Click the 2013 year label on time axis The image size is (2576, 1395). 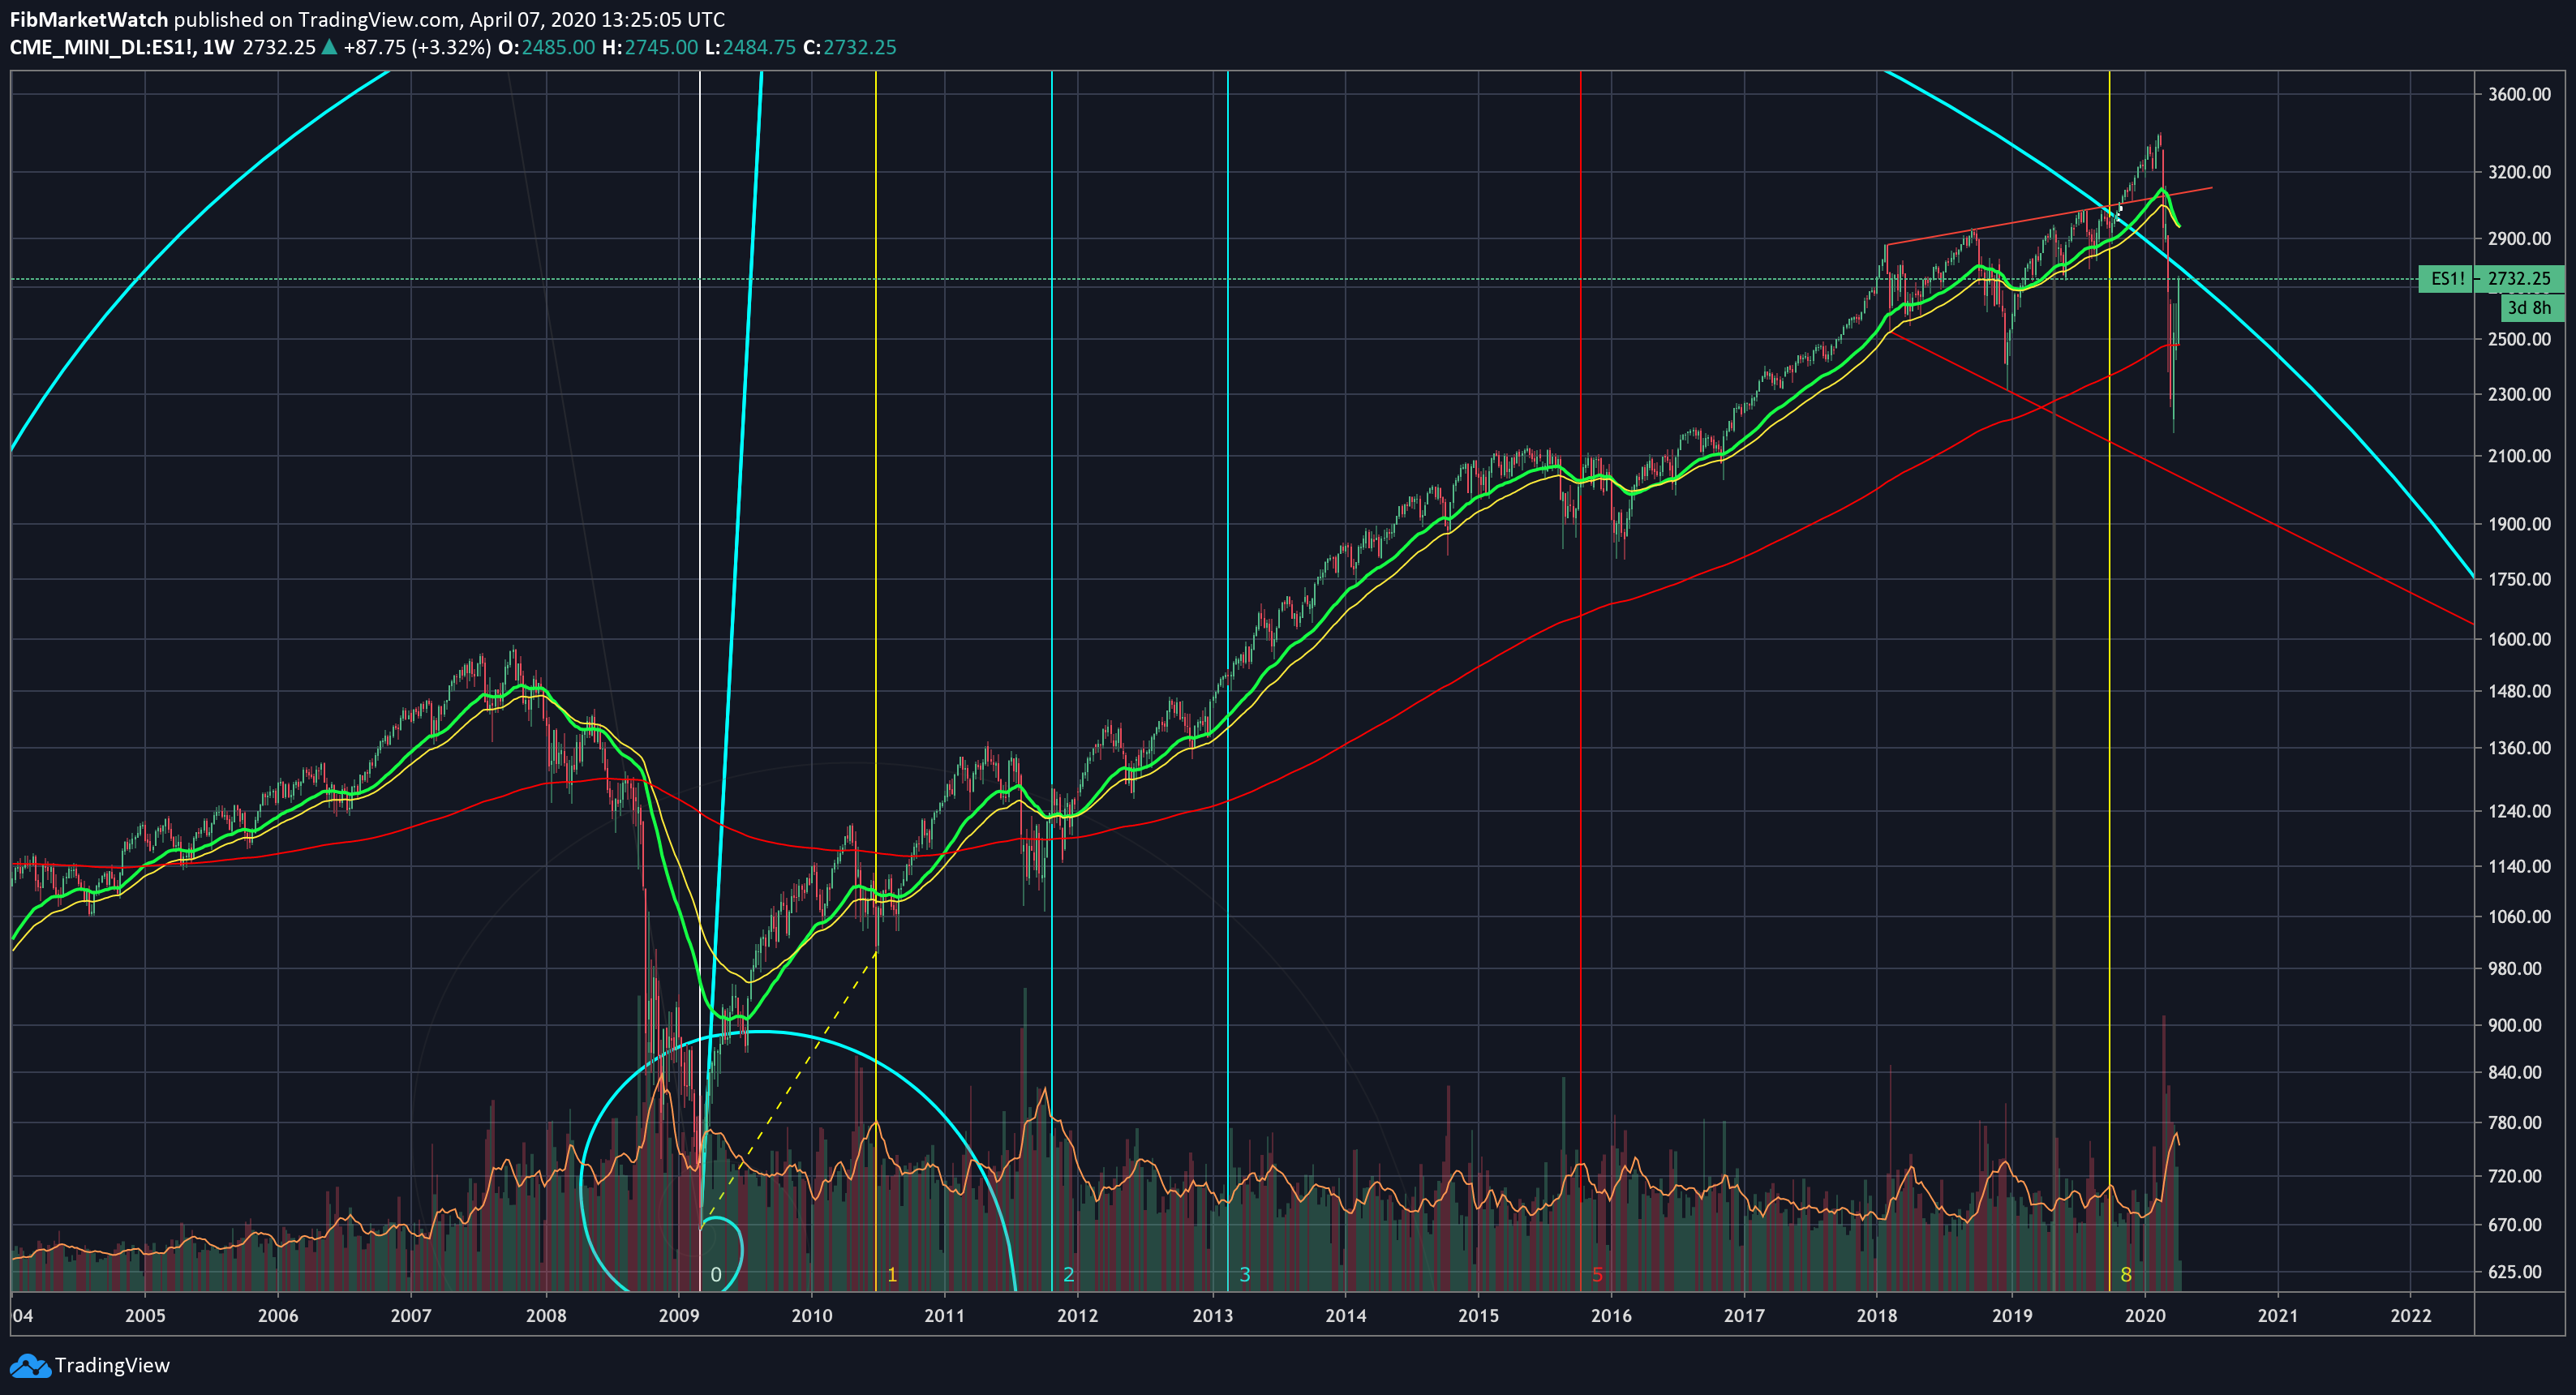click(x=1213, y=1315)
